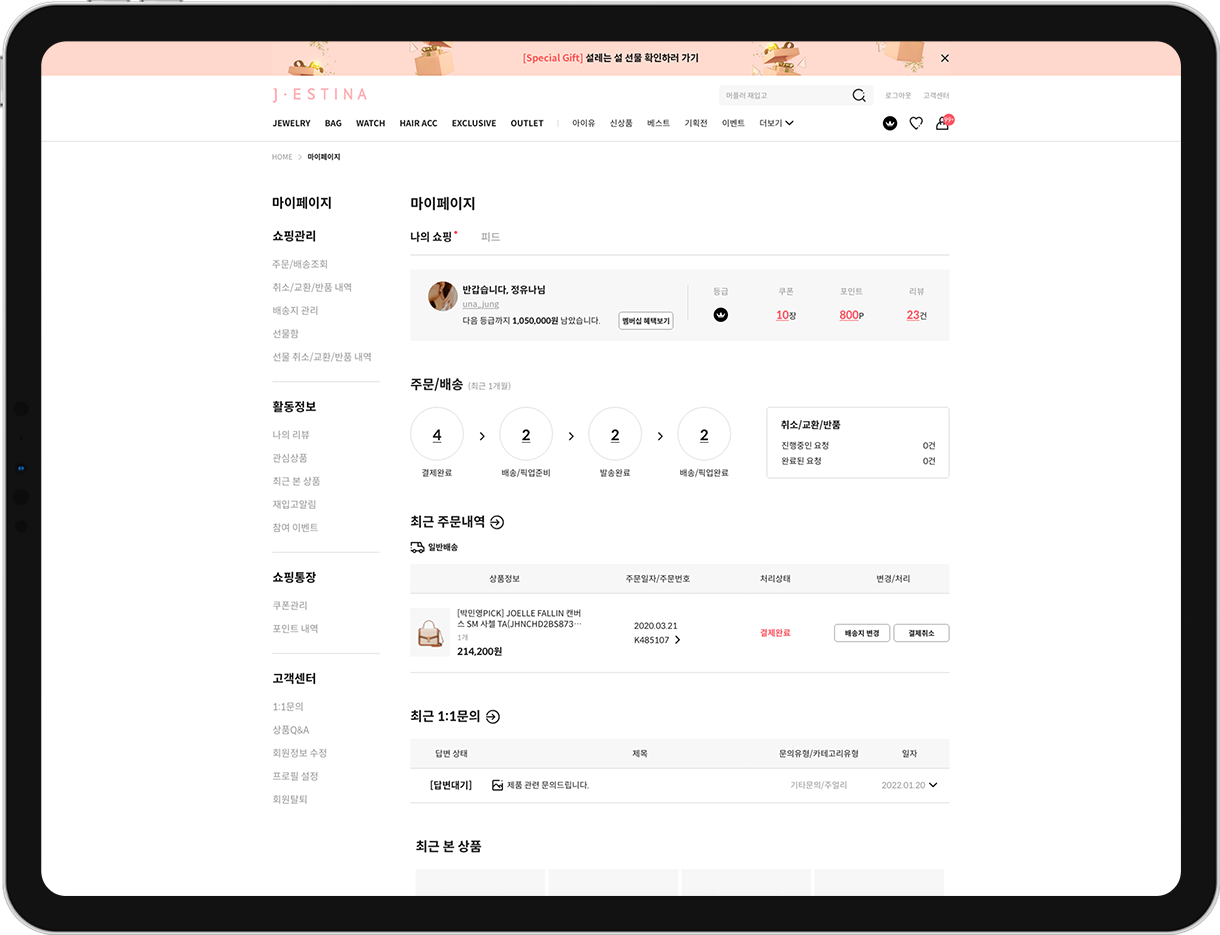The width and height of the screenshot is (1220, 935).
Task: Click the 10장 coupon count
Action: pyautogui.click(x=786, y=315)
